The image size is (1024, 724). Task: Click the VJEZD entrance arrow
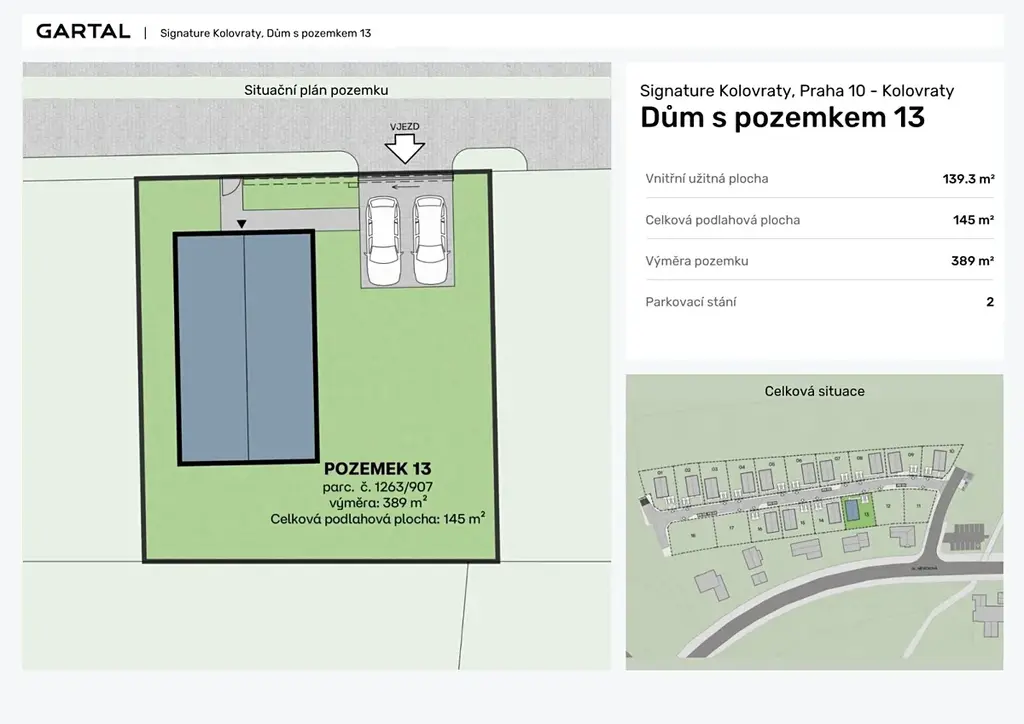coord(405,146)
